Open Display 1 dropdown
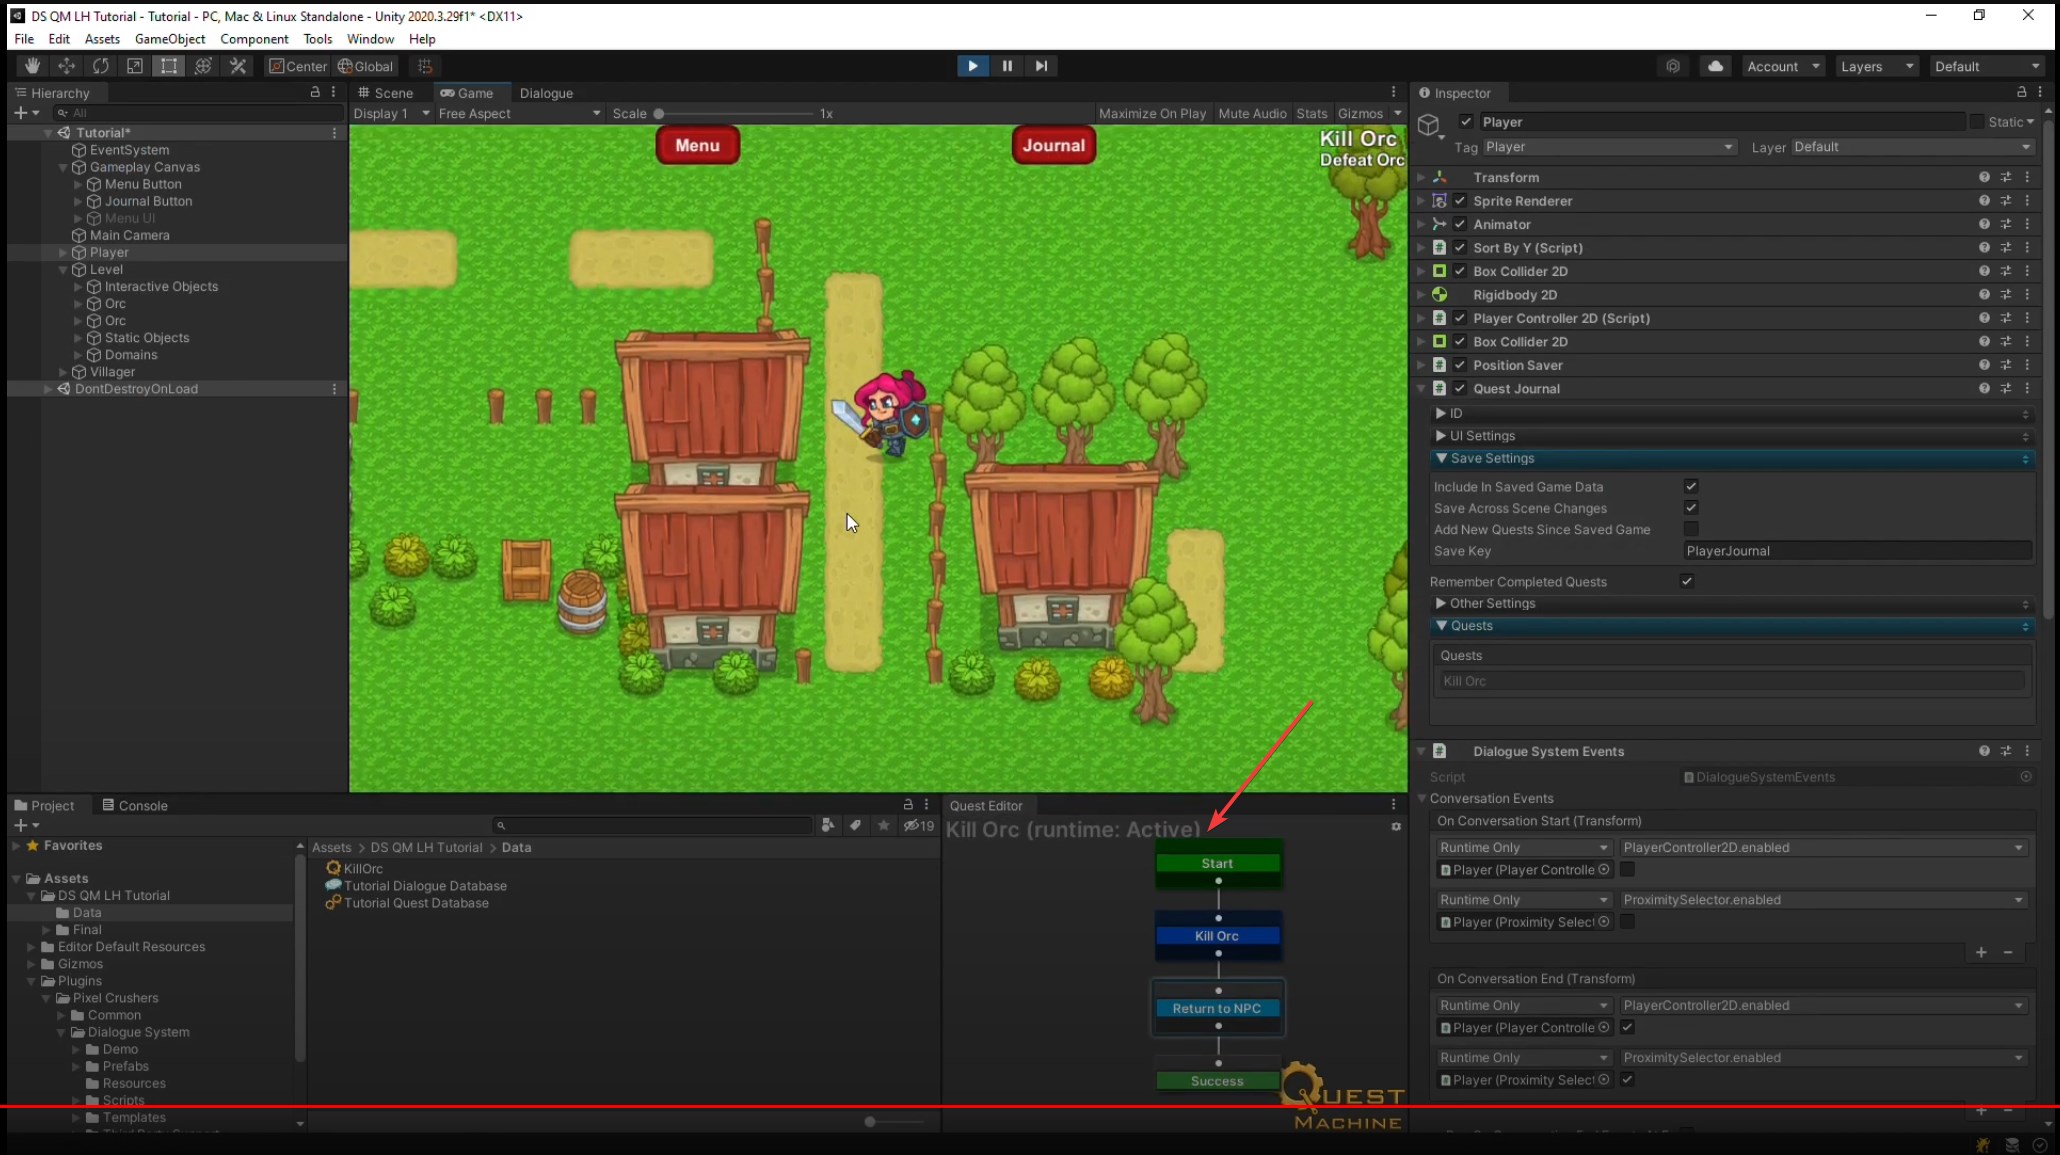Viewport: 2060px width, 1155px height. click(391, 113)
